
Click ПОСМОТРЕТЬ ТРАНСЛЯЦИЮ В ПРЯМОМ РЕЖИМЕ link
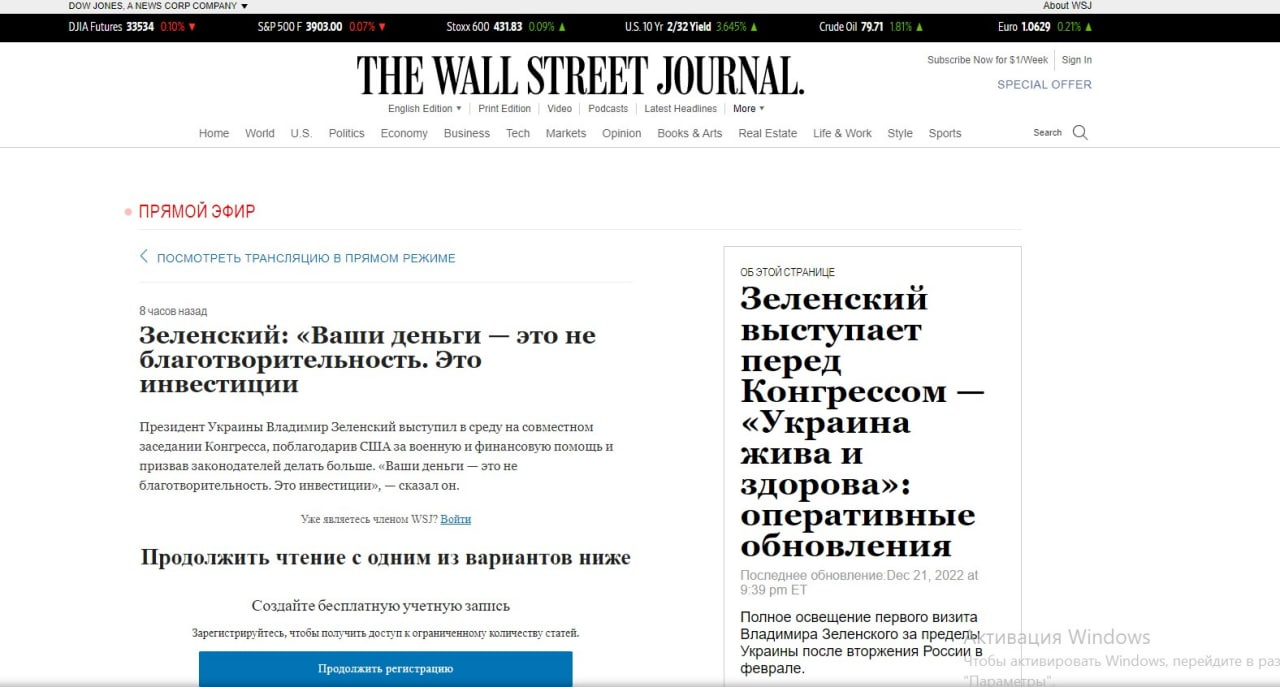(306, 258)
